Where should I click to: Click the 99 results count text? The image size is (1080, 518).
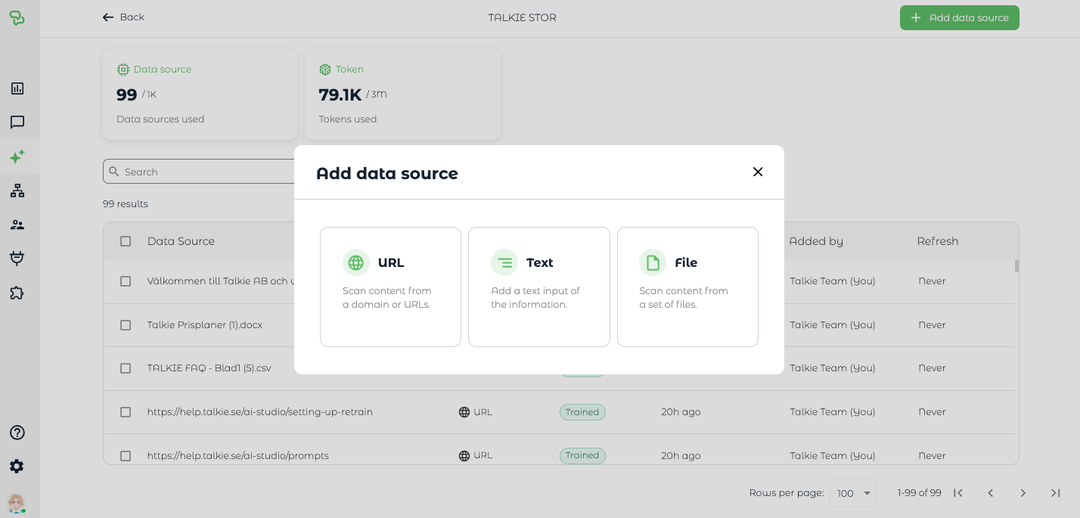[125, 204]
